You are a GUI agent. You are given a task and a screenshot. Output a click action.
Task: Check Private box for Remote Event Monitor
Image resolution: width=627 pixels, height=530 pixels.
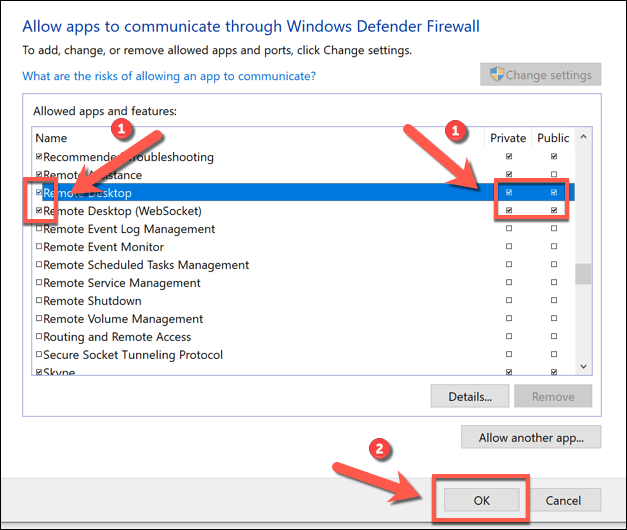[509, 247]
